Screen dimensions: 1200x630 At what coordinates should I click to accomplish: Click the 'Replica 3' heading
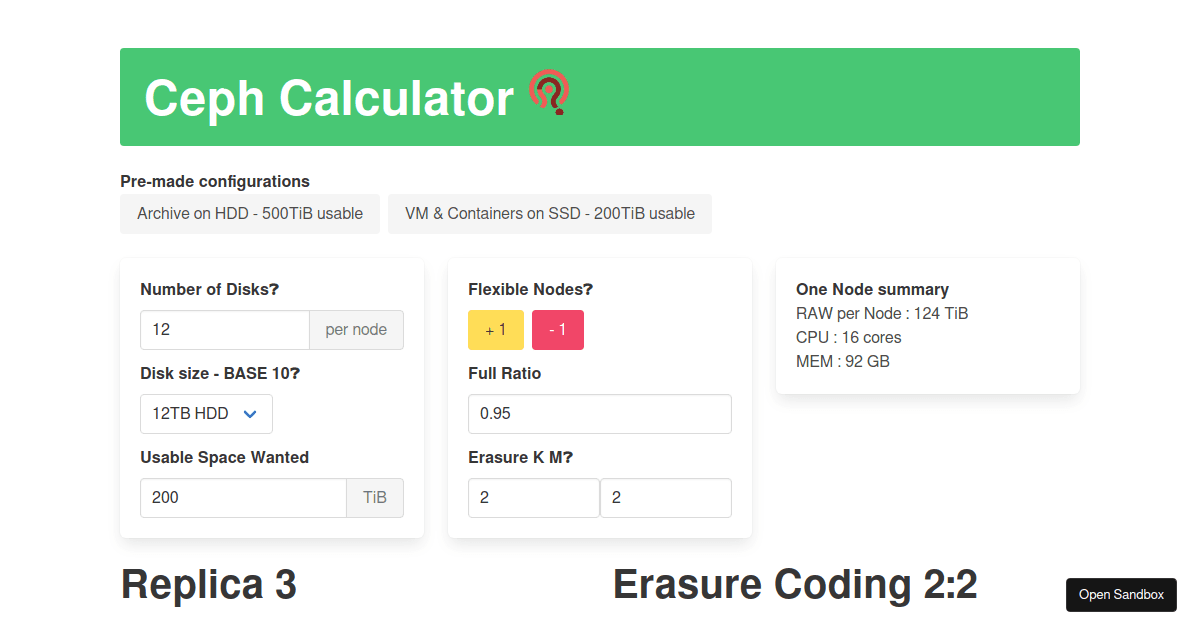pos(208,584)
